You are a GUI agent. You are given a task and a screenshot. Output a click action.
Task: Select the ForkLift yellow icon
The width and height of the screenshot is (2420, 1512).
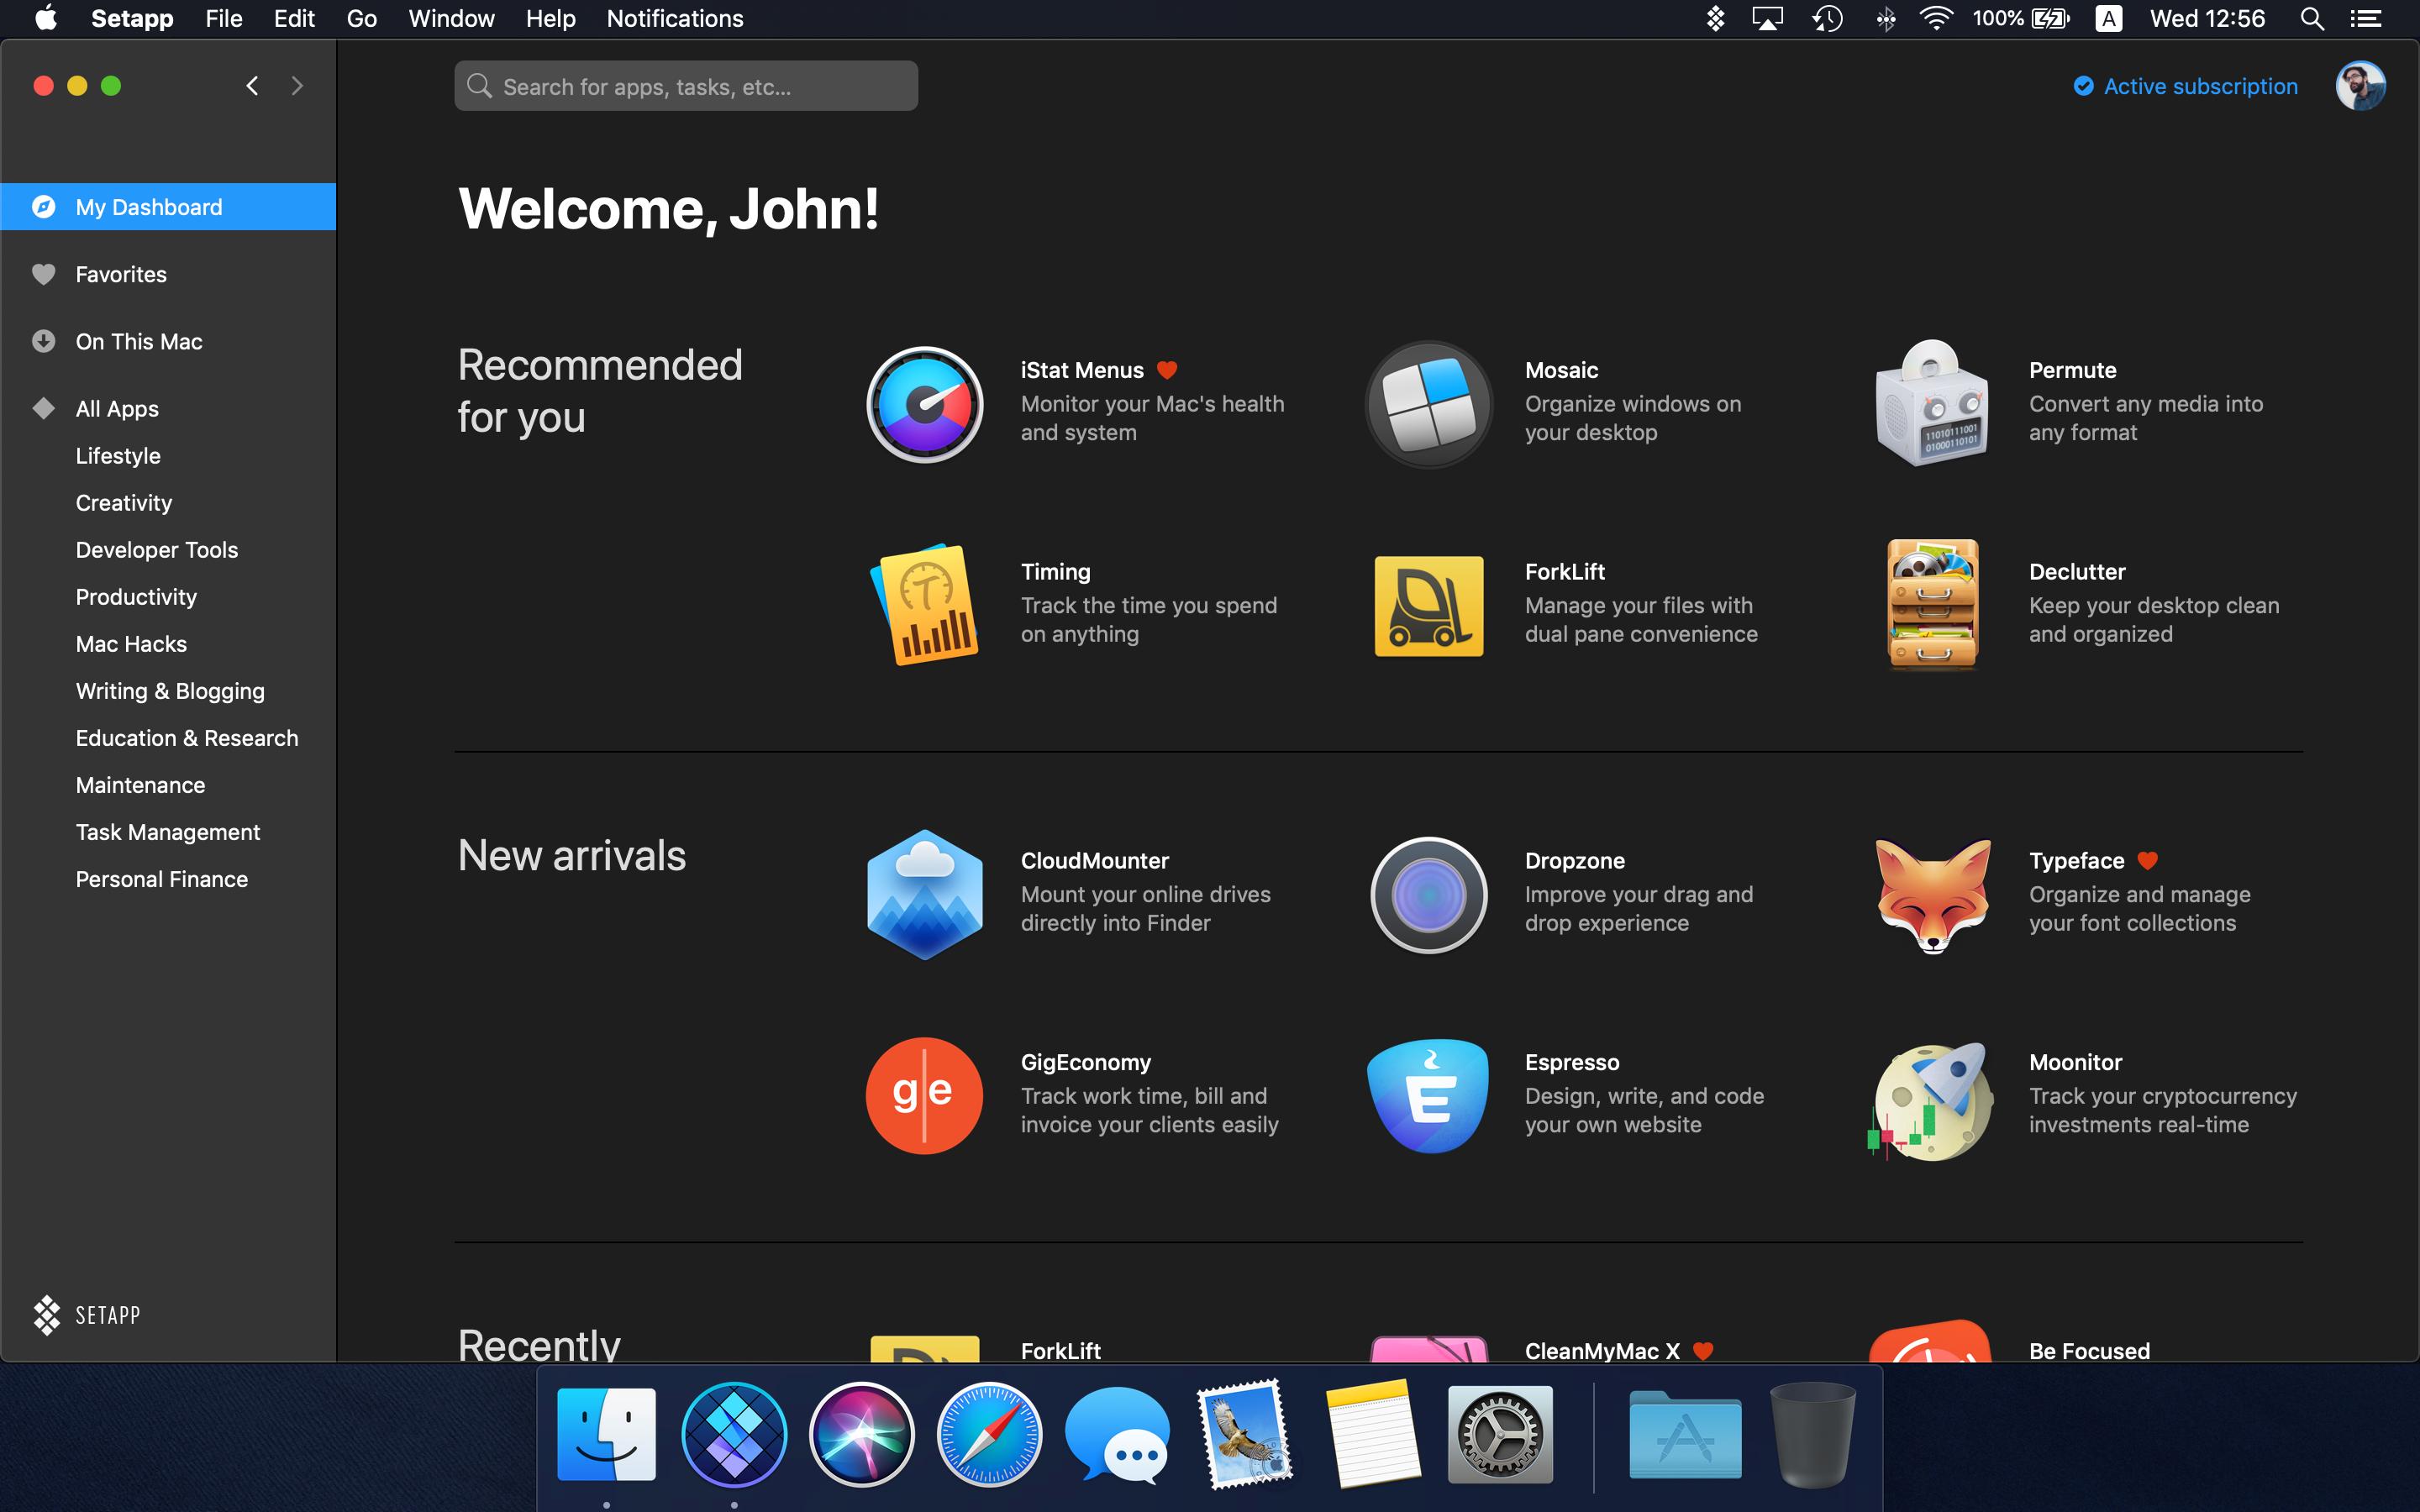(x=1428, y=606)
